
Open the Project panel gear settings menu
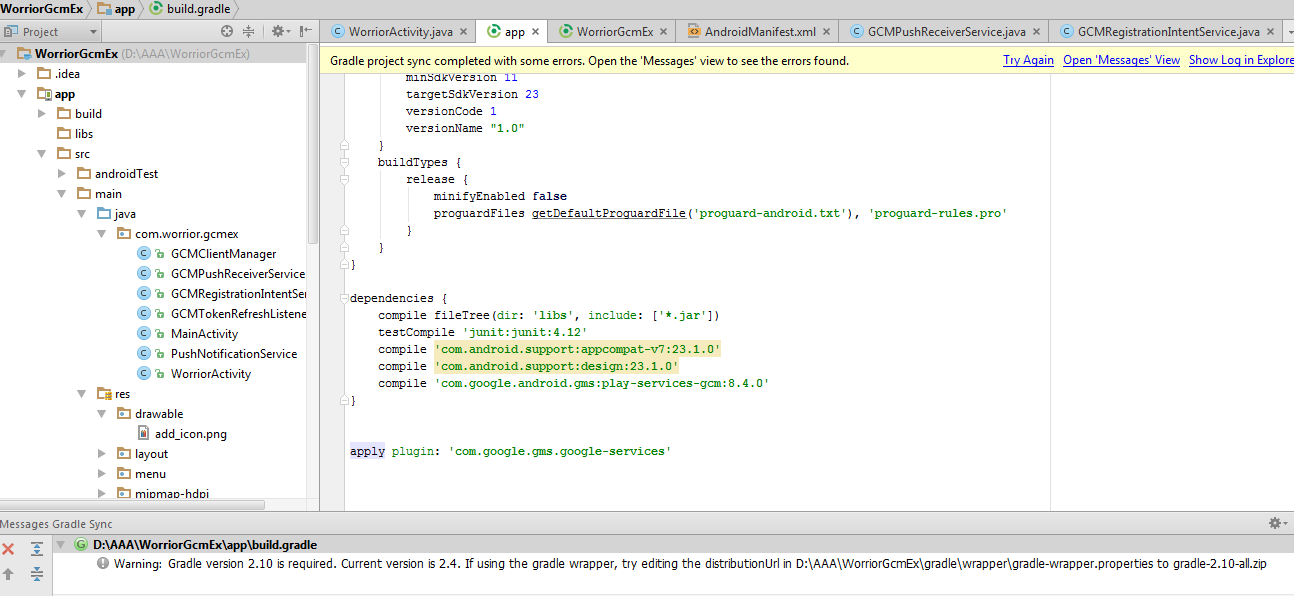coord(279,32)
